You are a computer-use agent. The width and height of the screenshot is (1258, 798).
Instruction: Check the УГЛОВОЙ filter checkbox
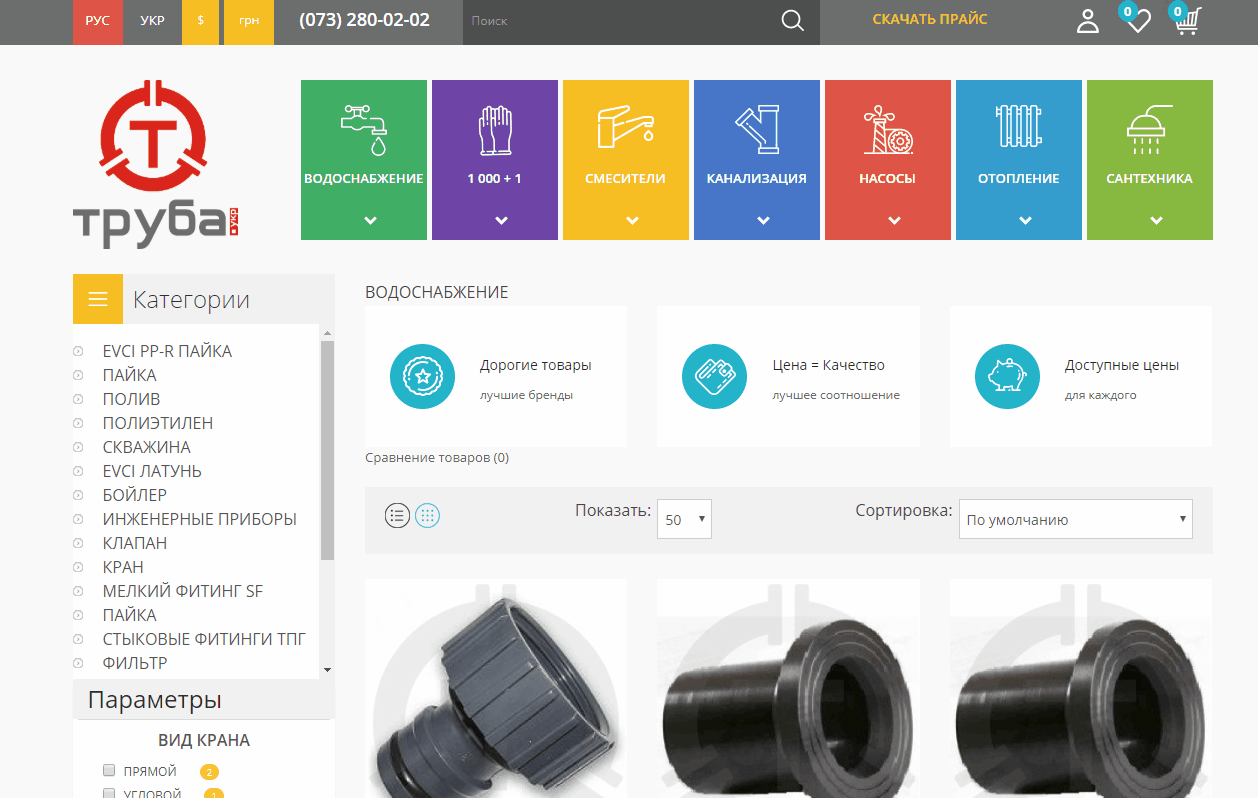coord(110,793)
